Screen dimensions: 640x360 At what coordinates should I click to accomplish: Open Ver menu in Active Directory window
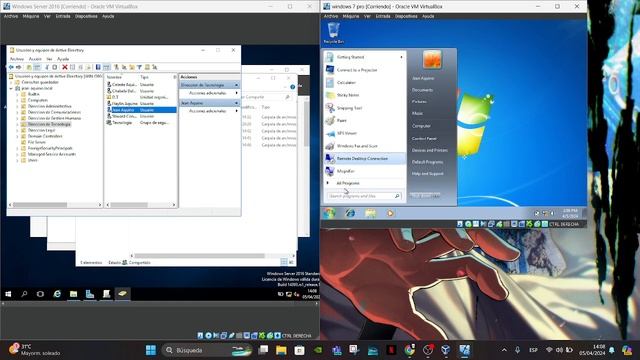coord(49,59)
